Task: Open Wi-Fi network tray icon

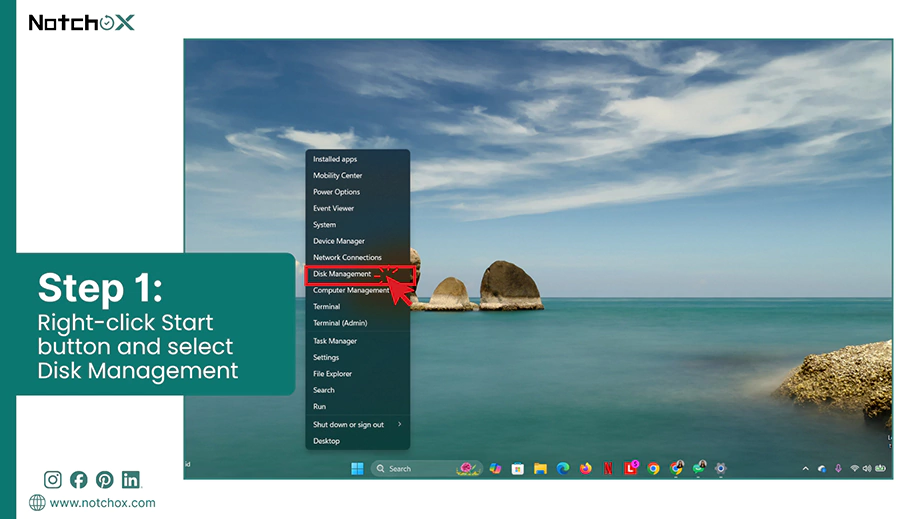Action: (854, 469)
